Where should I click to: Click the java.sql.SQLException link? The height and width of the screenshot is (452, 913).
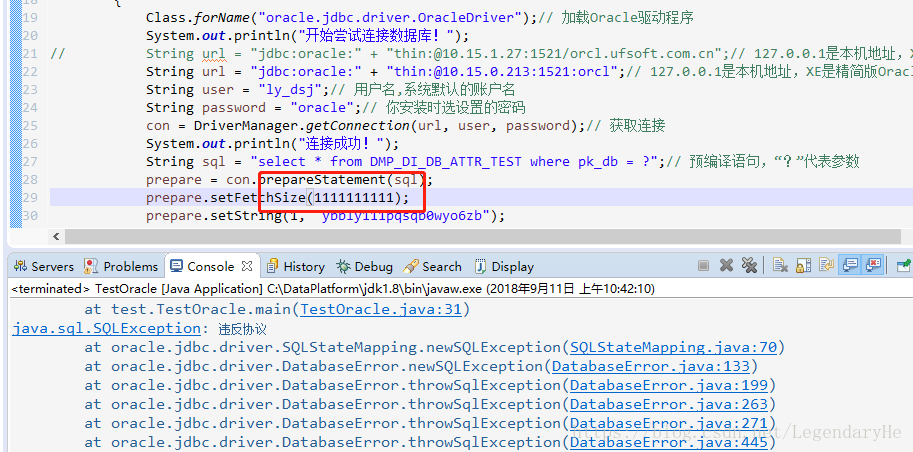click(x=107, y=329)
